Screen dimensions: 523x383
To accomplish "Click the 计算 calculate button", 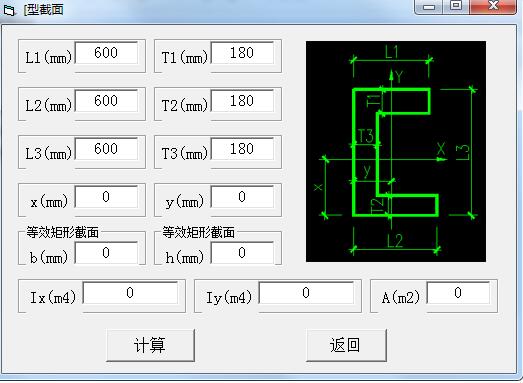I will (x=150, y=345).
